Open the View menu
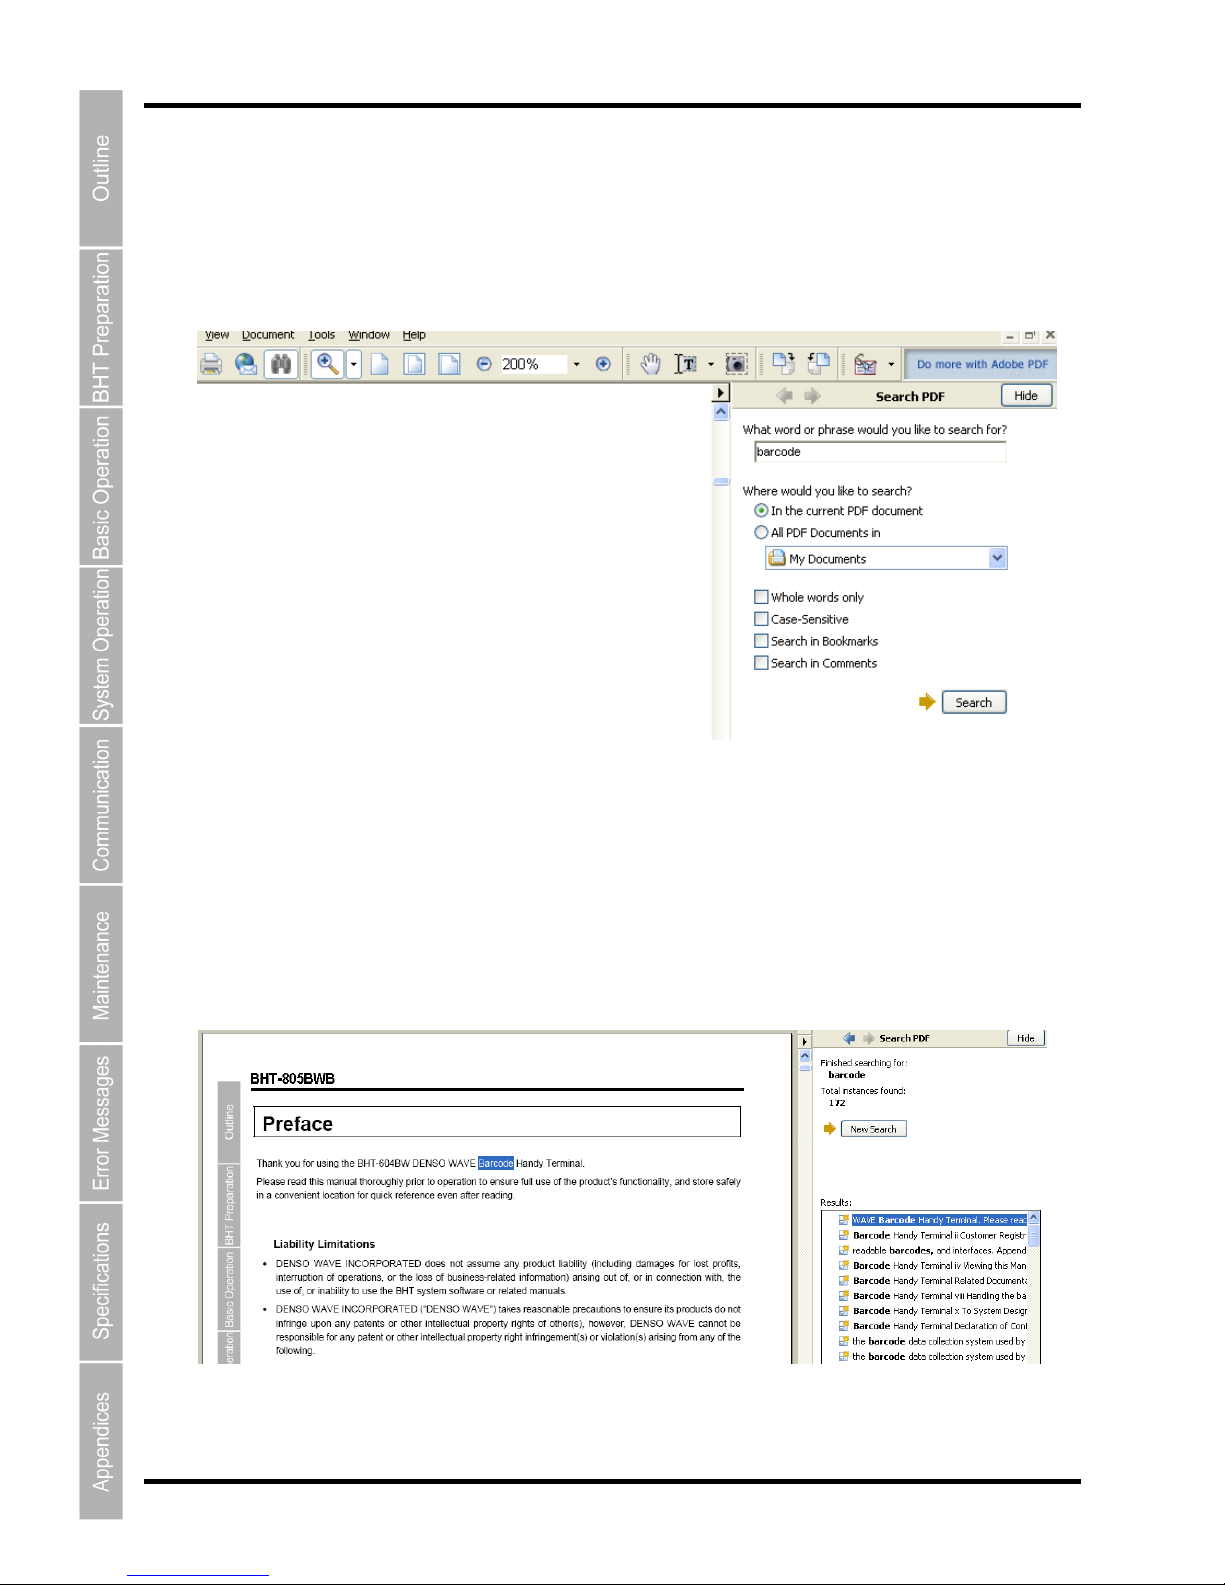The width and height of the screenshot is (1225, 1585). point(217,335)
